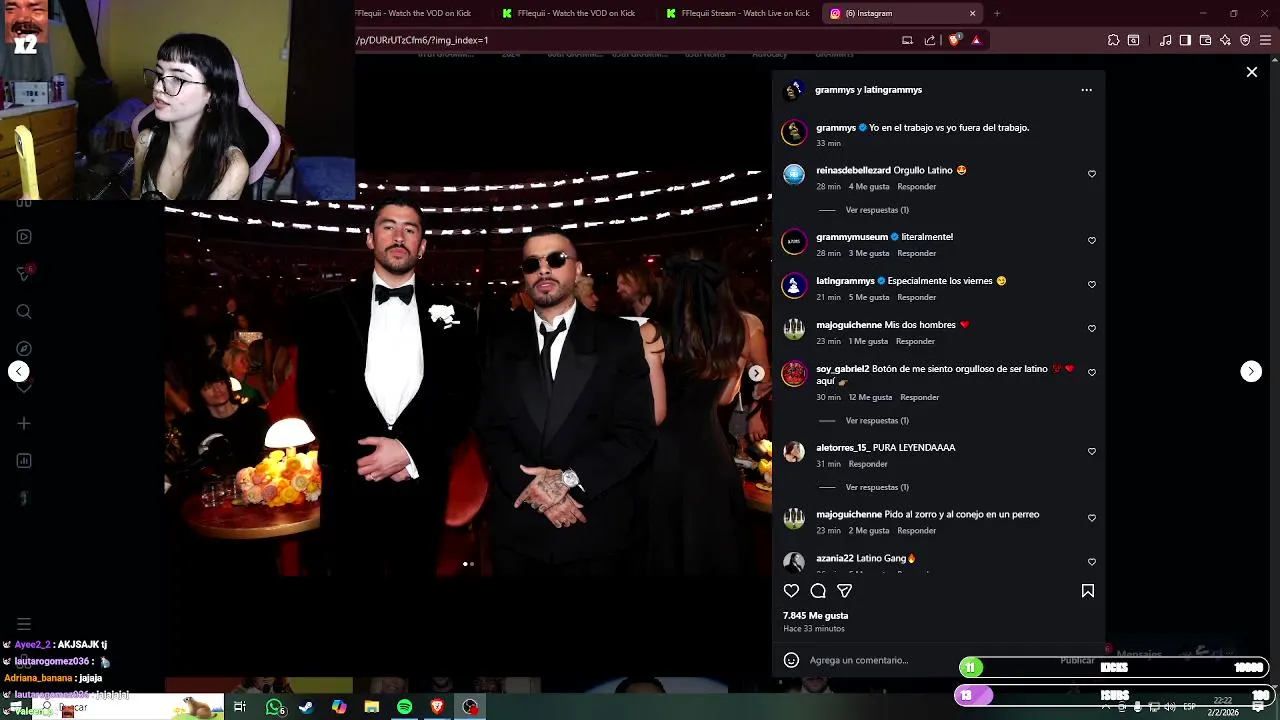Open Instagram messages in the sidebar
Screen dimensions: 1280x720
[24, 273]
